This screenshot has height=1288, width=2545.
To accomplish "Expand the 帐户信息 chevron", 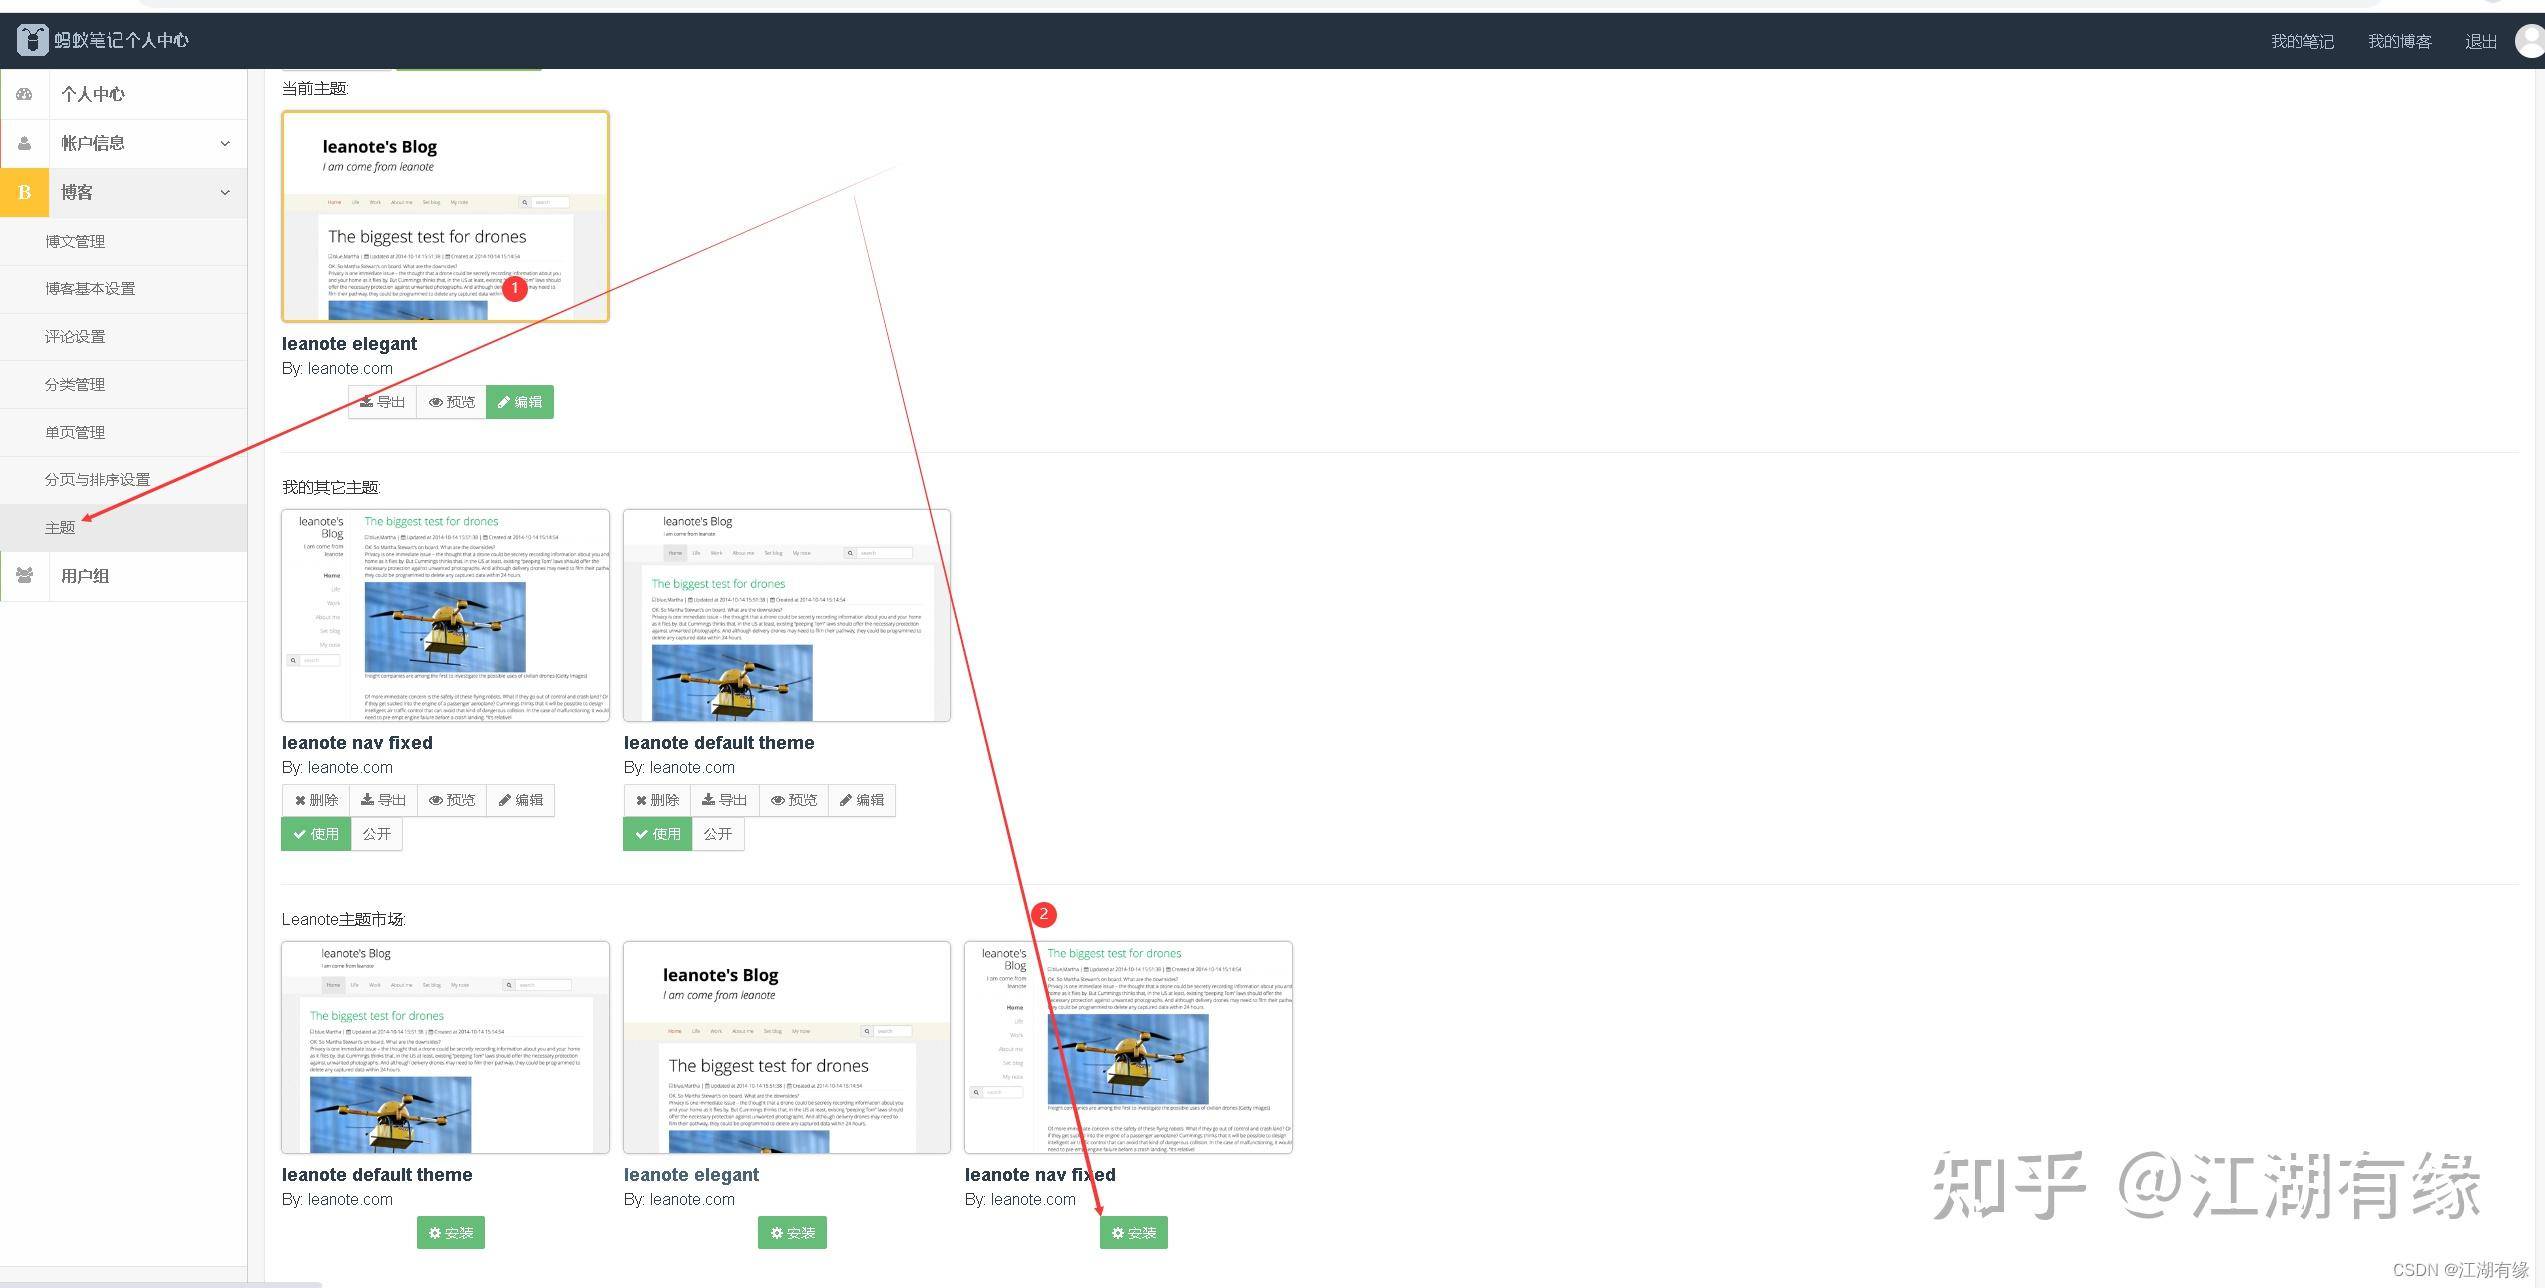I will (225, 143).
